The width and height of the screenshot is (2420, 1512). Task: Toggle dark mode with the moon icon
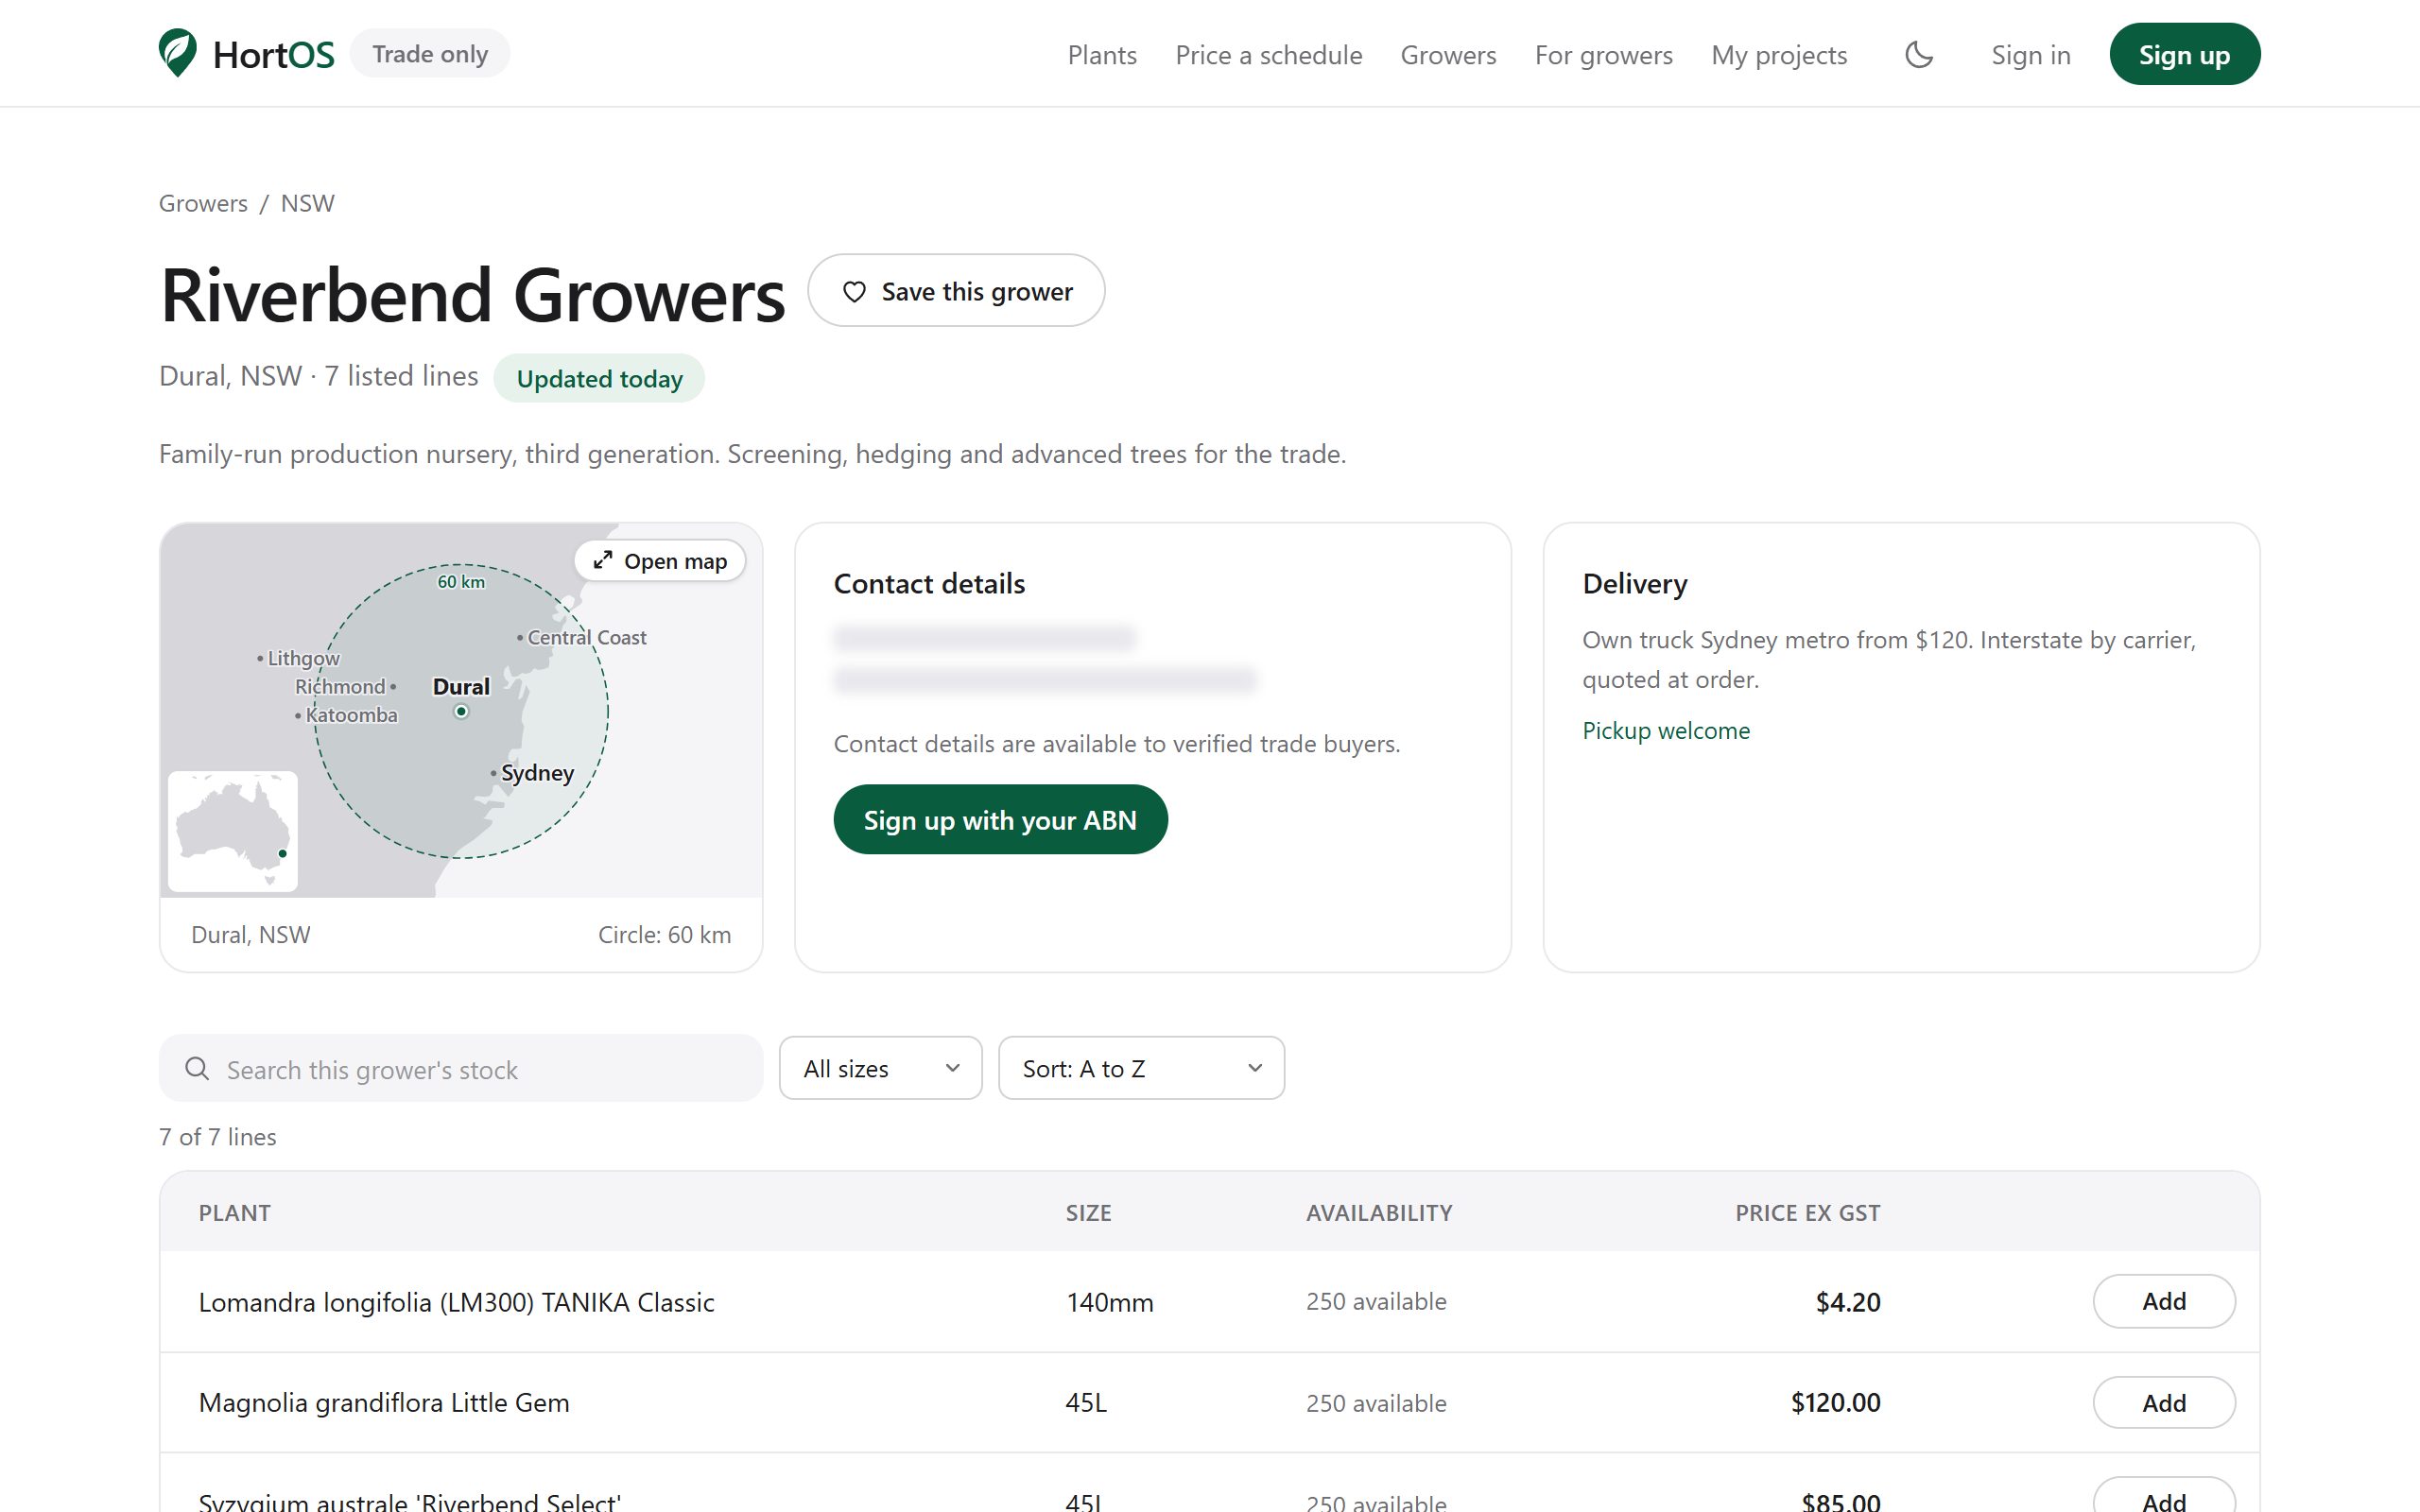1919,54
